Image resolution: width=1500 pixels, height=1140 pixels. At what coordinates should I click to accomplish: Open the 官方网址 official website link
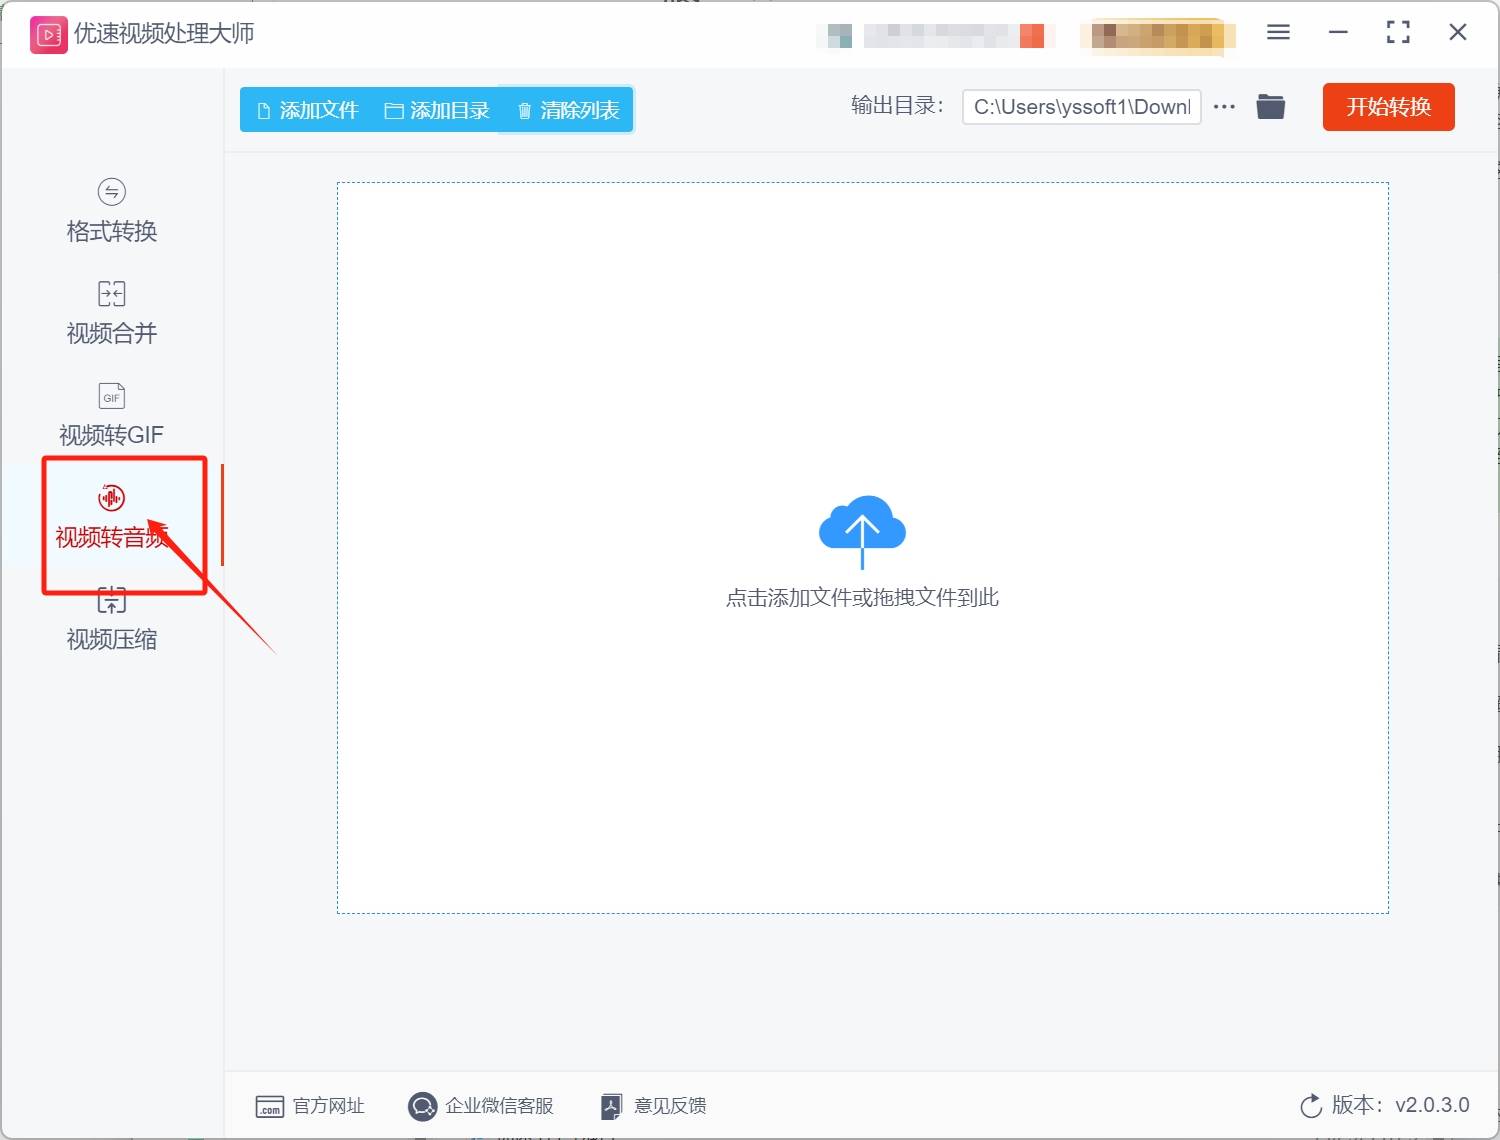click(x=310, y=1106)
